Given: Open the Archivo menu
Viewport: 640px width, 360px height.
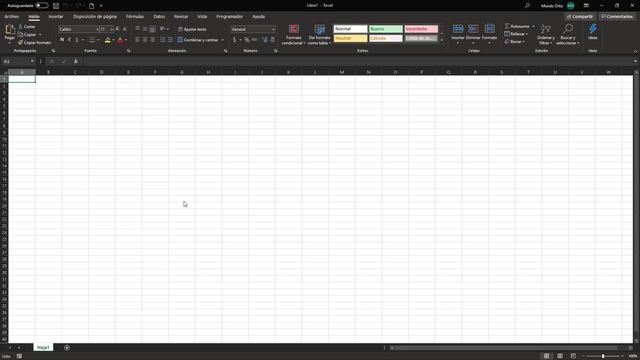Looking at the screenshot, I should point(11,17).
